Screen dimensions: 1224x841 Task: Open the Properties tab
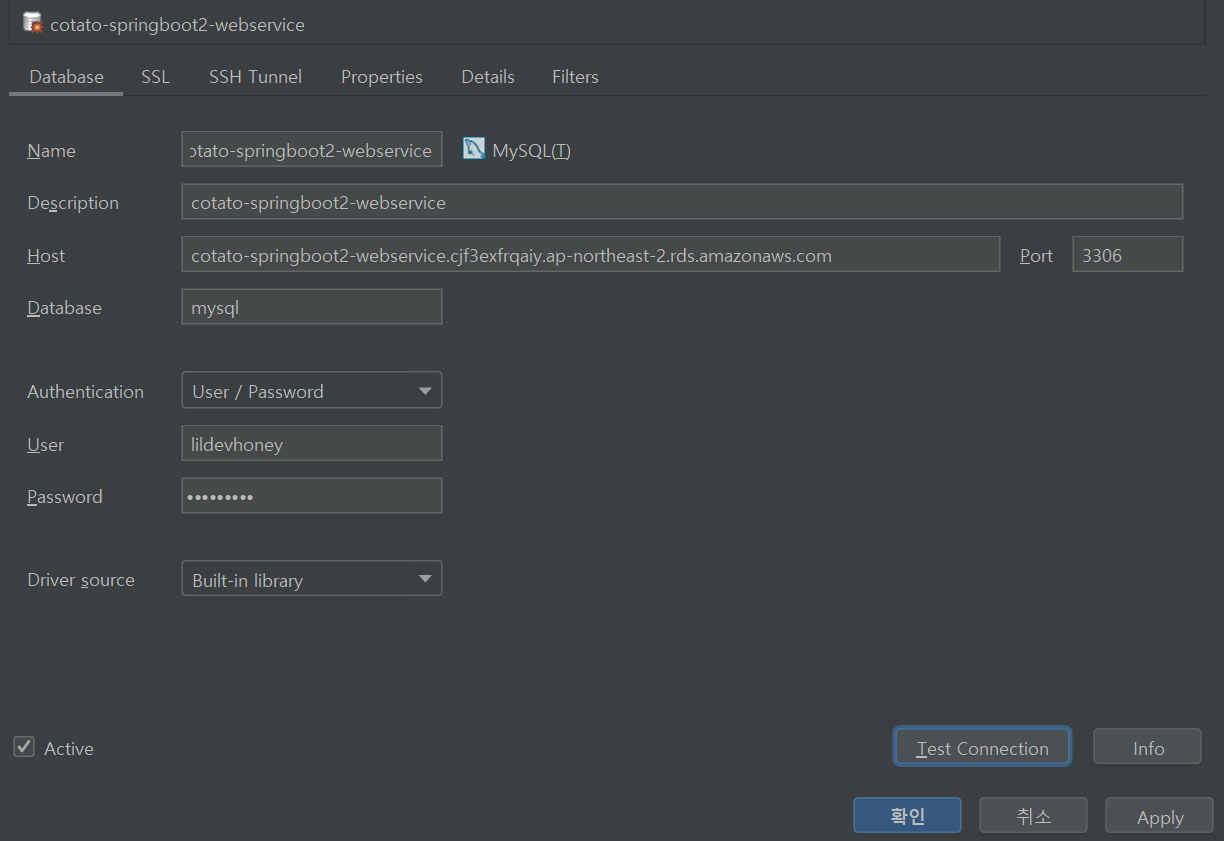coord(382,77)
